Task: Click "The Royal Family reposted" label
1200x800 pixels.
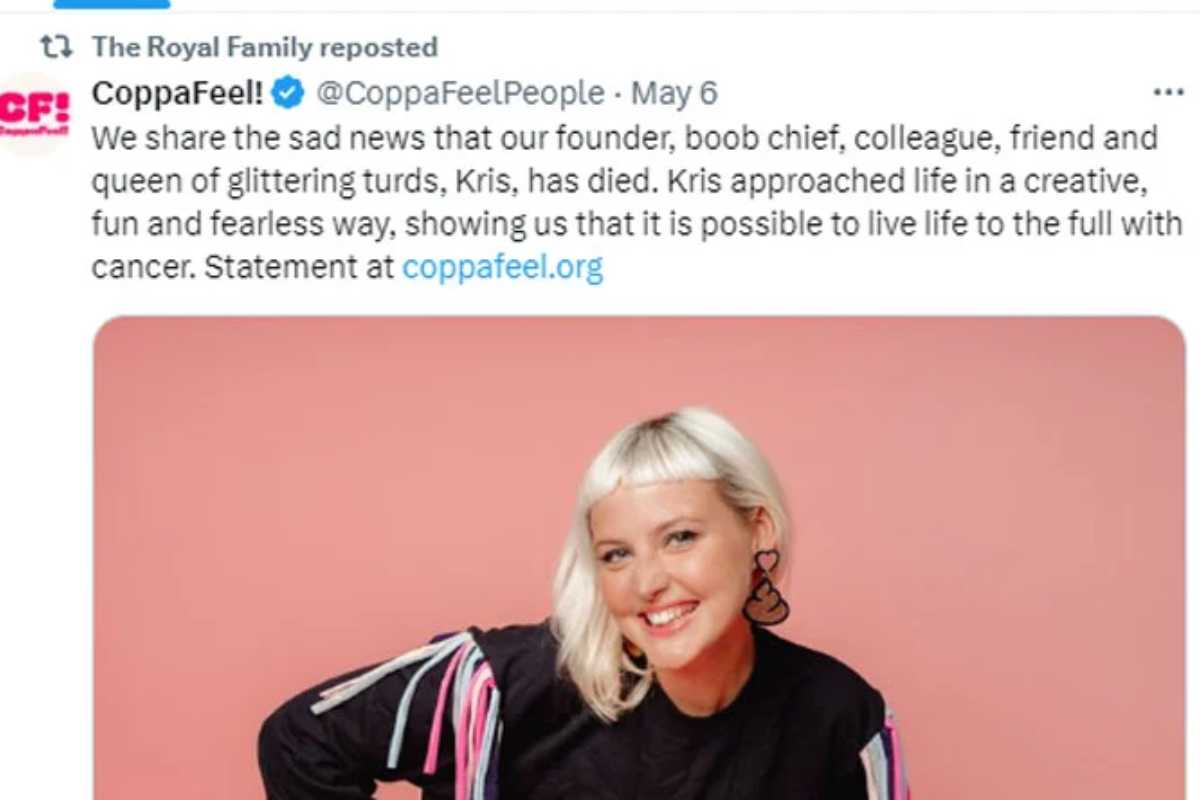Action: pyautogui.click(x=264, y=46)
